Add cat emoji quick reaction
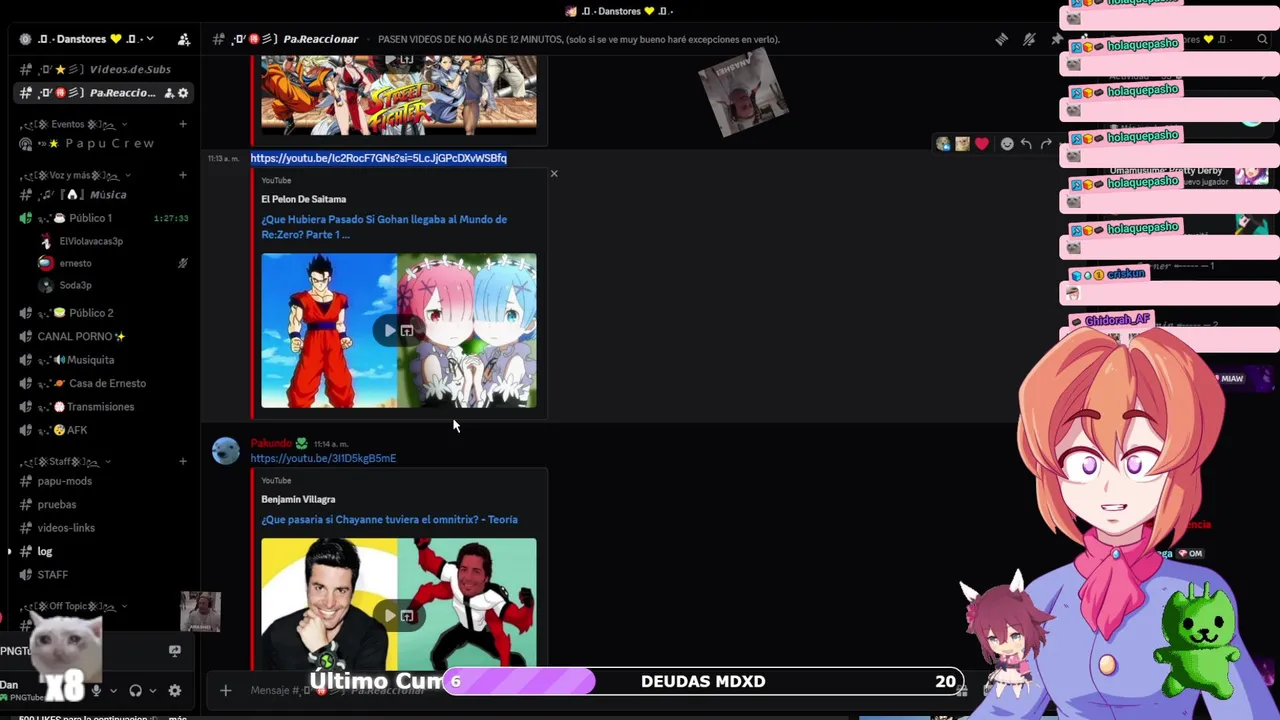1280x720 pixels. tap(962, 144)
